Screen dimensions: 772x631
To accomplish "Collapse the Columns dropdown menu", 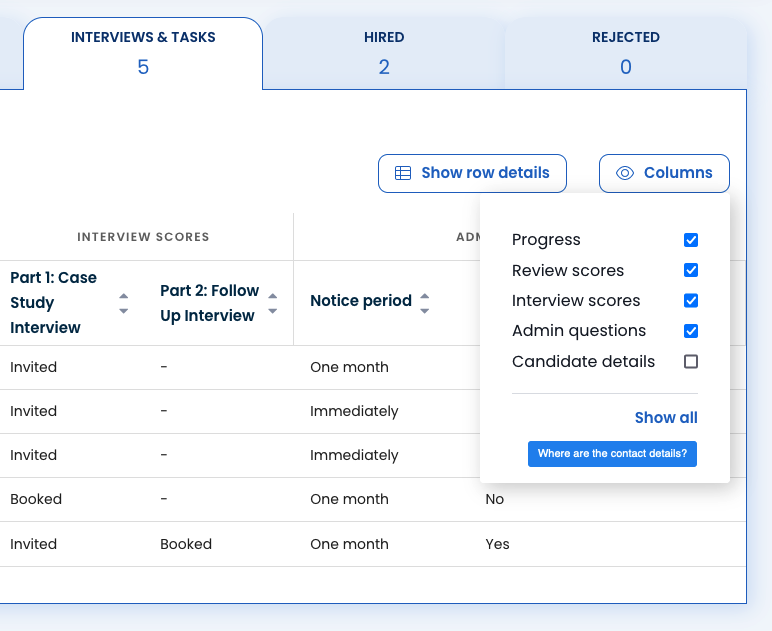I will (664, 173).
